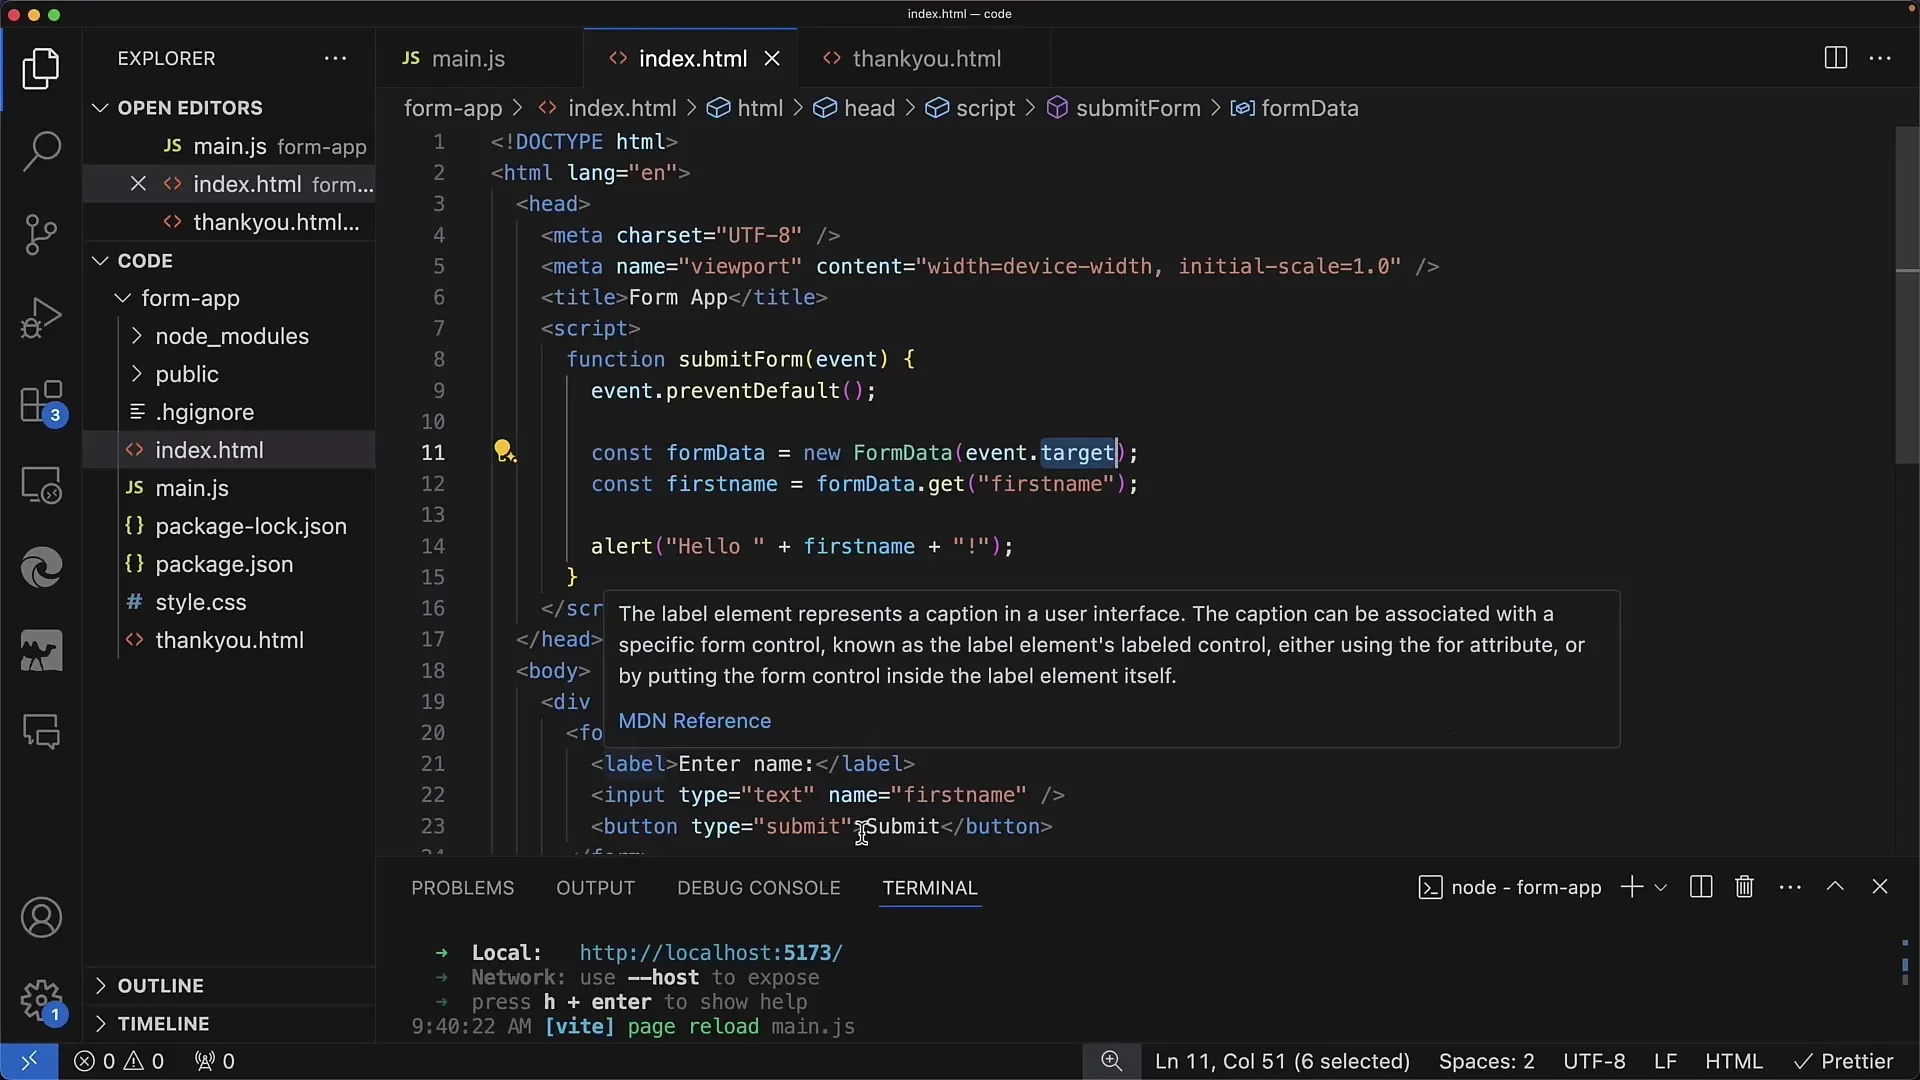Click the Prettier status bar button
Viewport: 1920px width, 1080px height.
(1843, 1061)
